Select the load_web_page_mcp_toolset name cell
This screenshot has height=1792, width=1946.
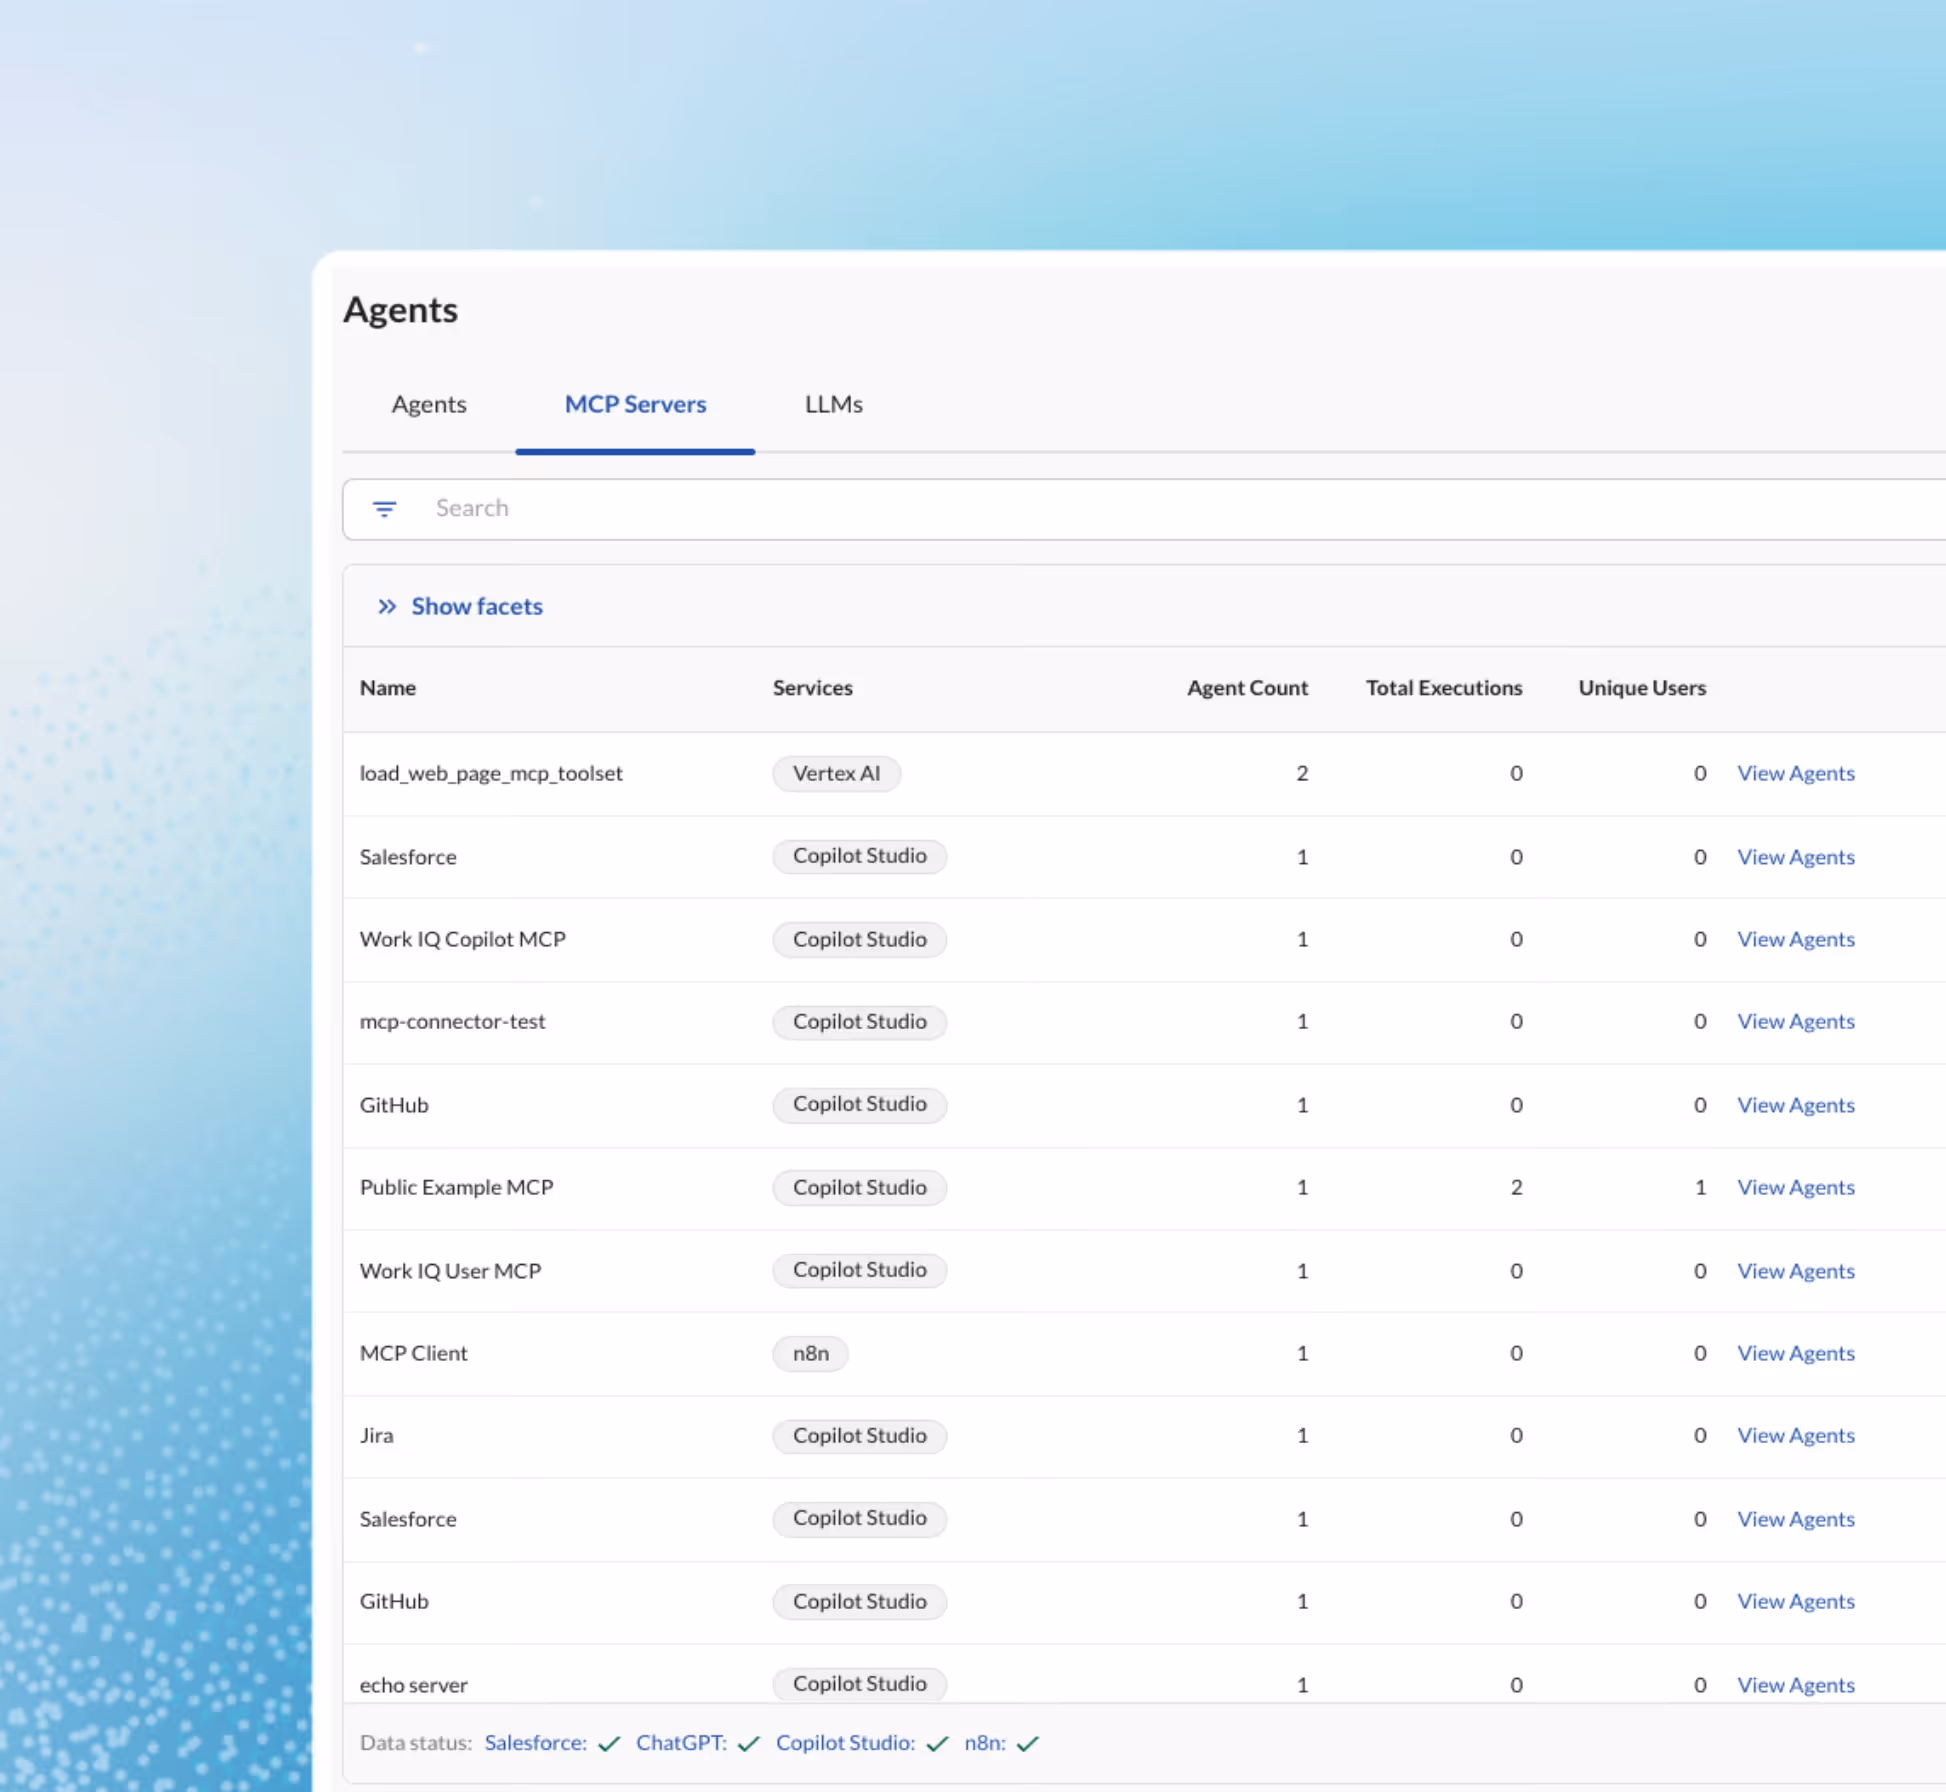point(491,773)
